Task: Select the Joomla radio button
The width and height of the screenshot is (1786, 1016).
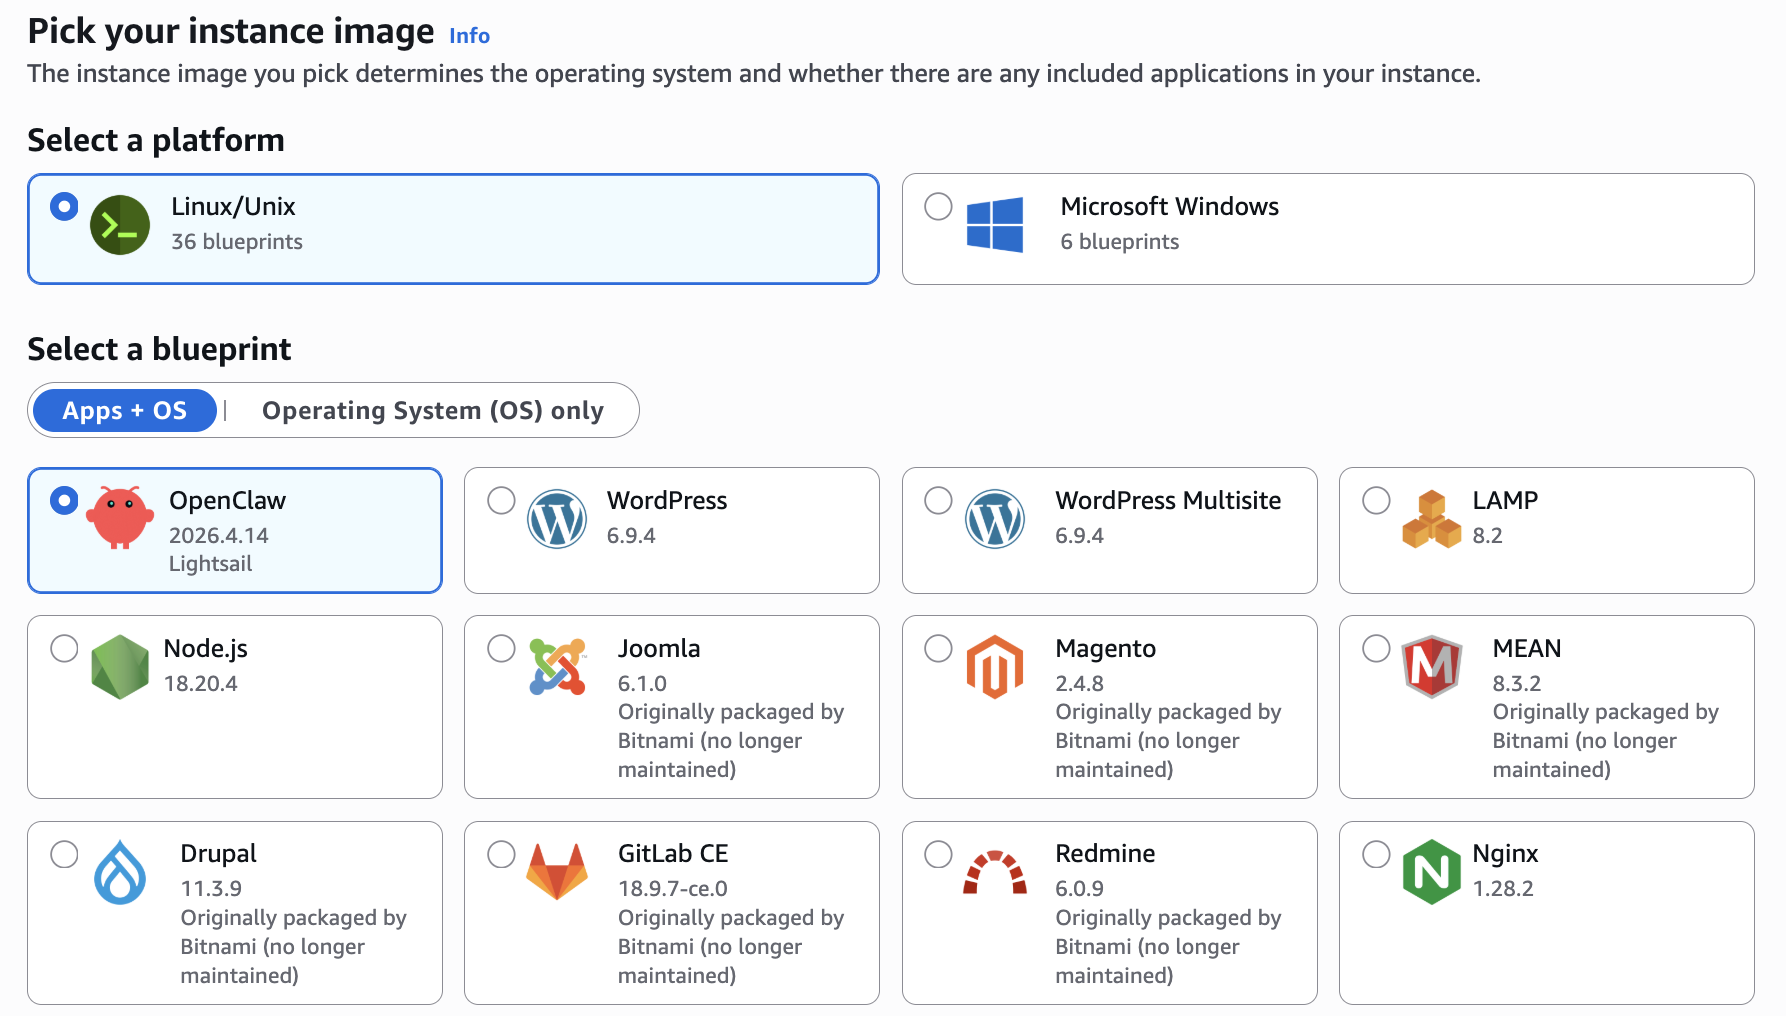Action: pyautogui.click(x=501, y=648)
